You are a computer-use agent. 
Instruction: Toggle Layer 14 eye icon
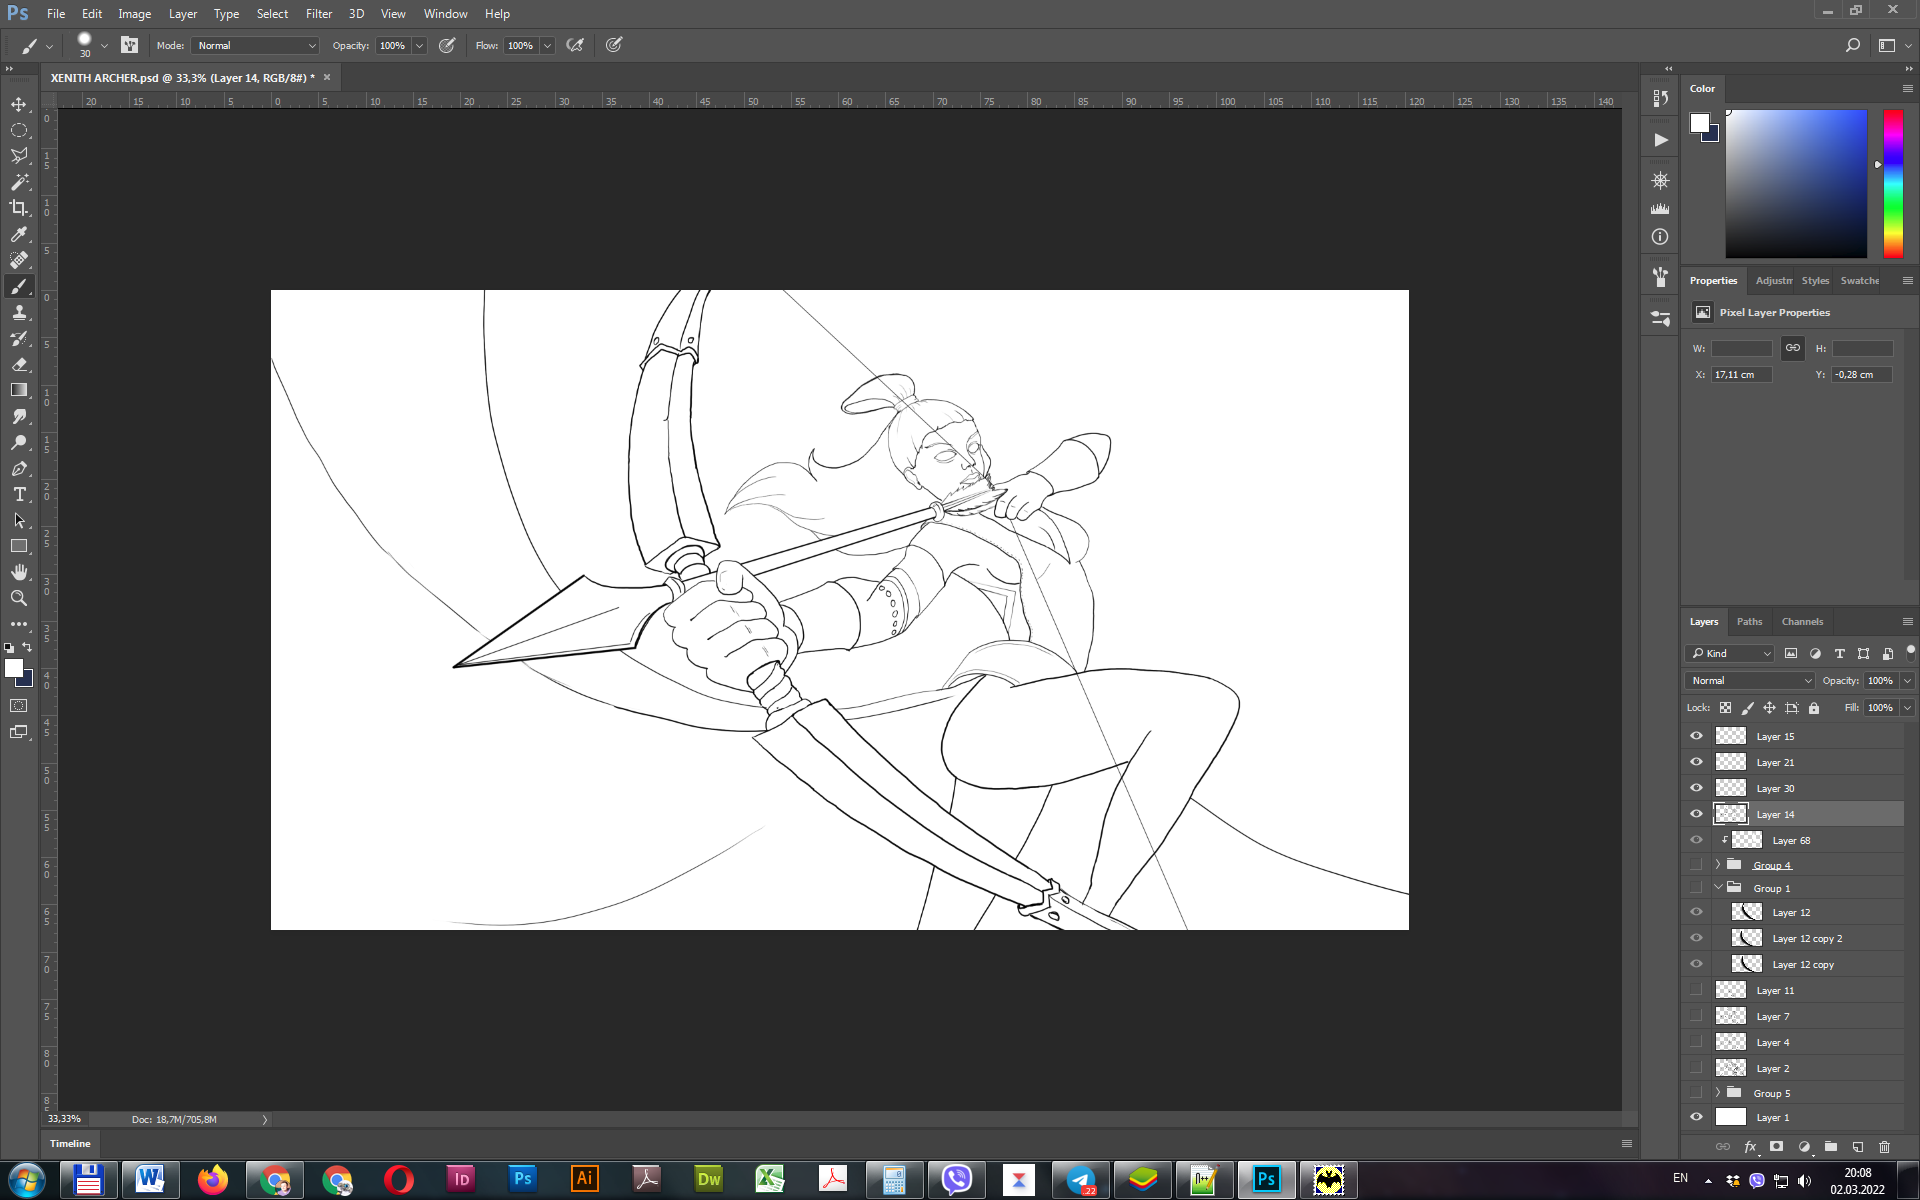click(1696, 814)
